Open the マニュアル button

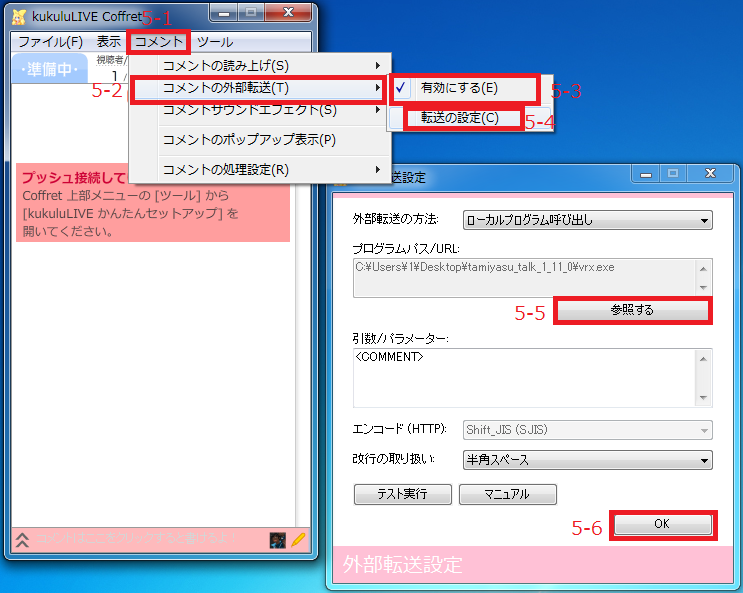[x=508, y=494]
